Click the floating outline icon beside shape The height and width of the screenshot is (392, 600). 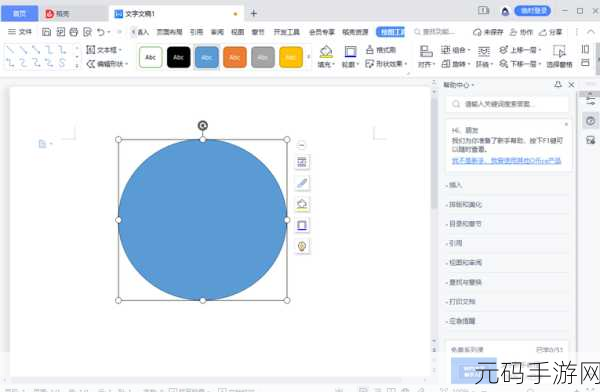point(302,225)
